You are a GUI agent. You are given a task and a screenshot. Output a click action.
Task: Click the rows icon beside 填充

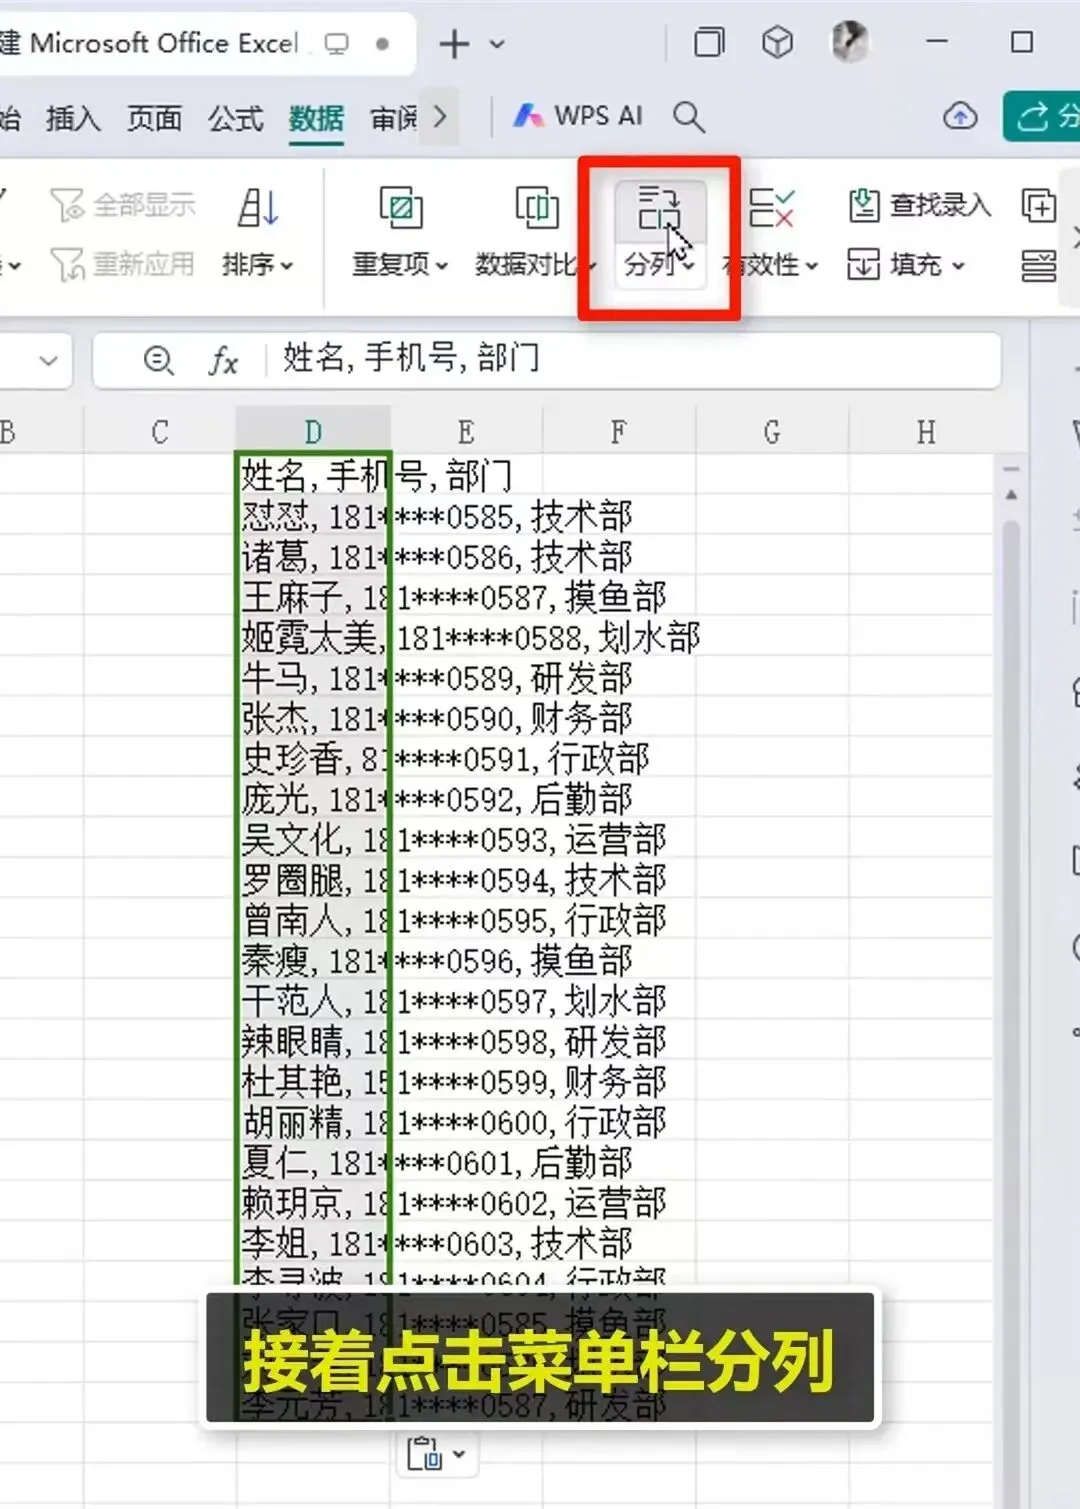tap(1039, 266)
